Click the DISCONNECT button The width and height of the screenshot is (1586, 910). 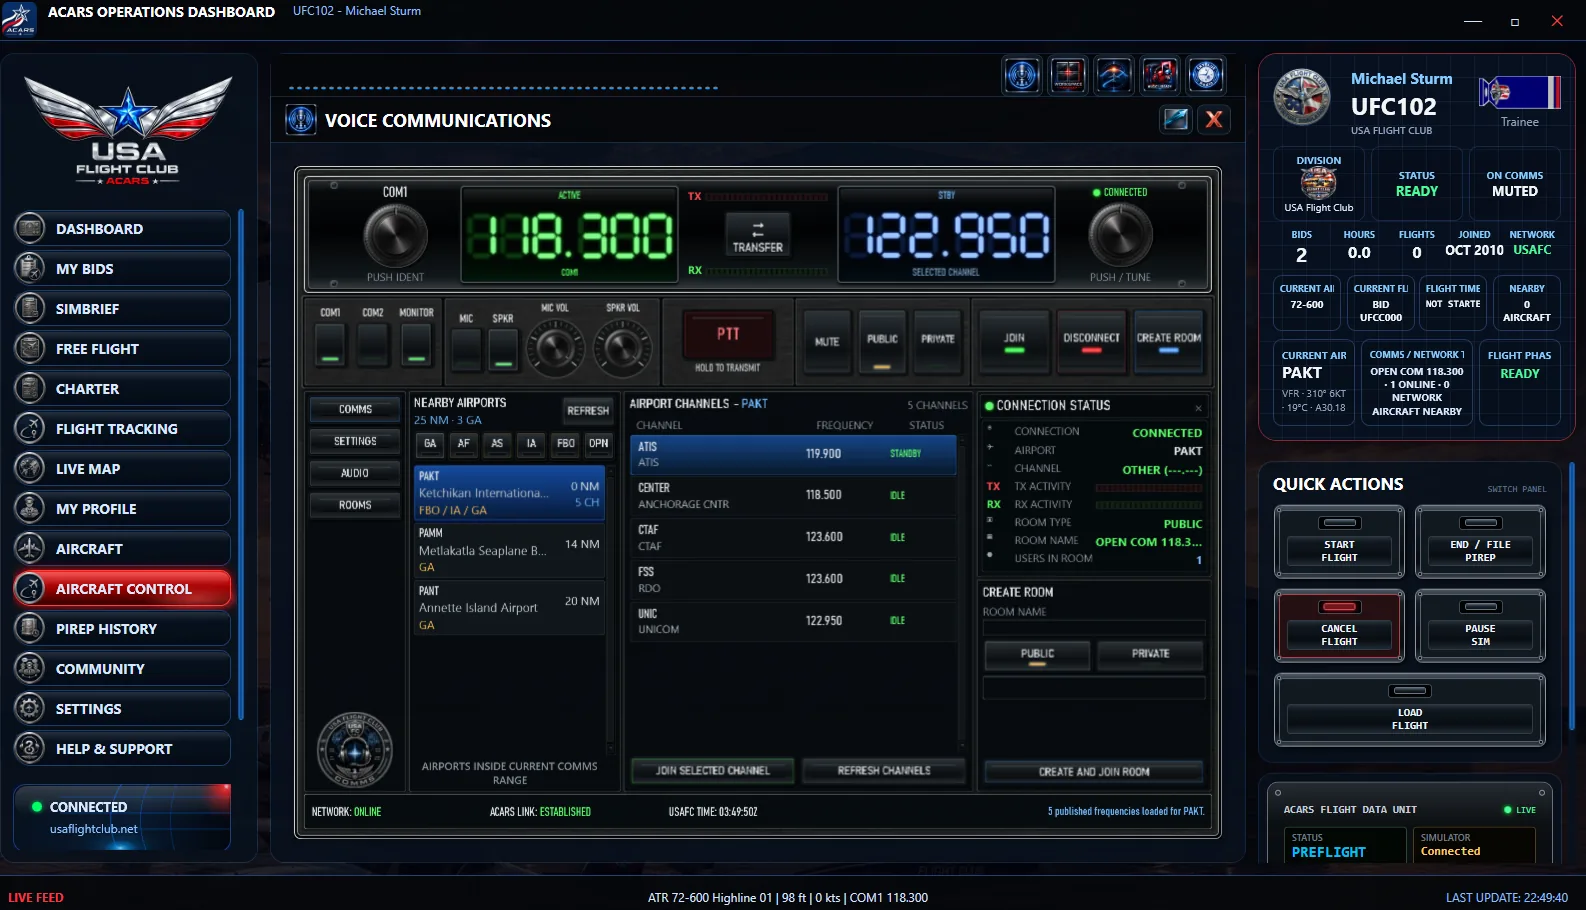point(1091,342)
